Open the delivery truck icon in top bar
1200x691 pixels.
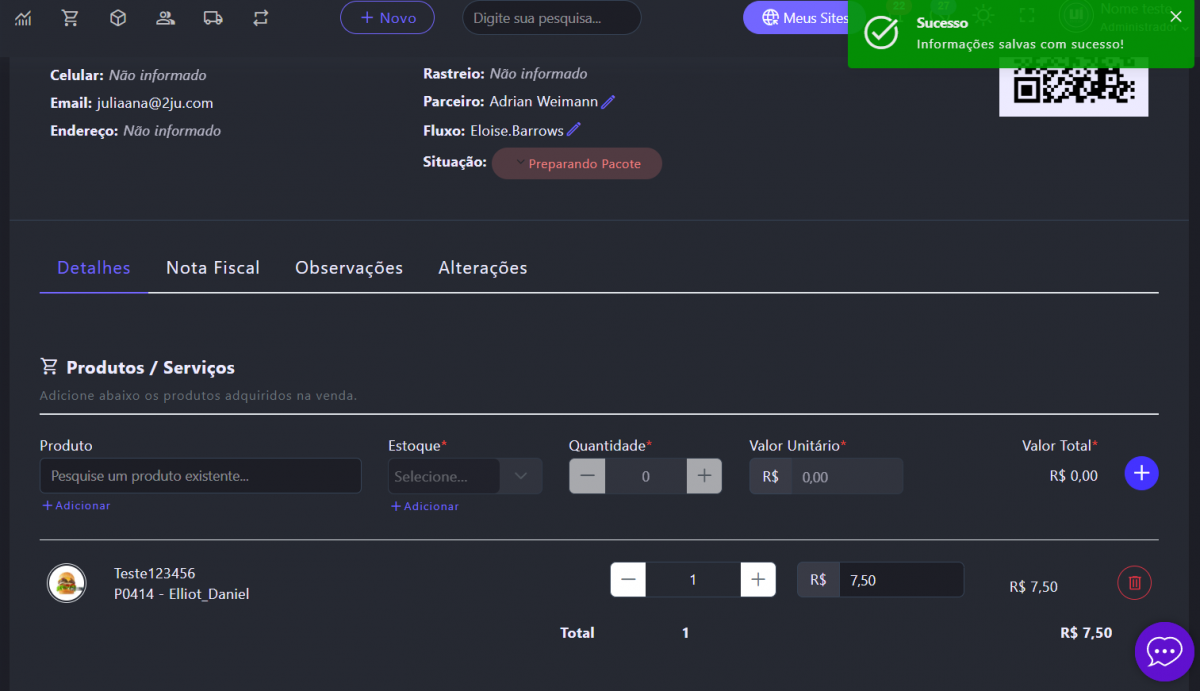[x=213, y=18]
